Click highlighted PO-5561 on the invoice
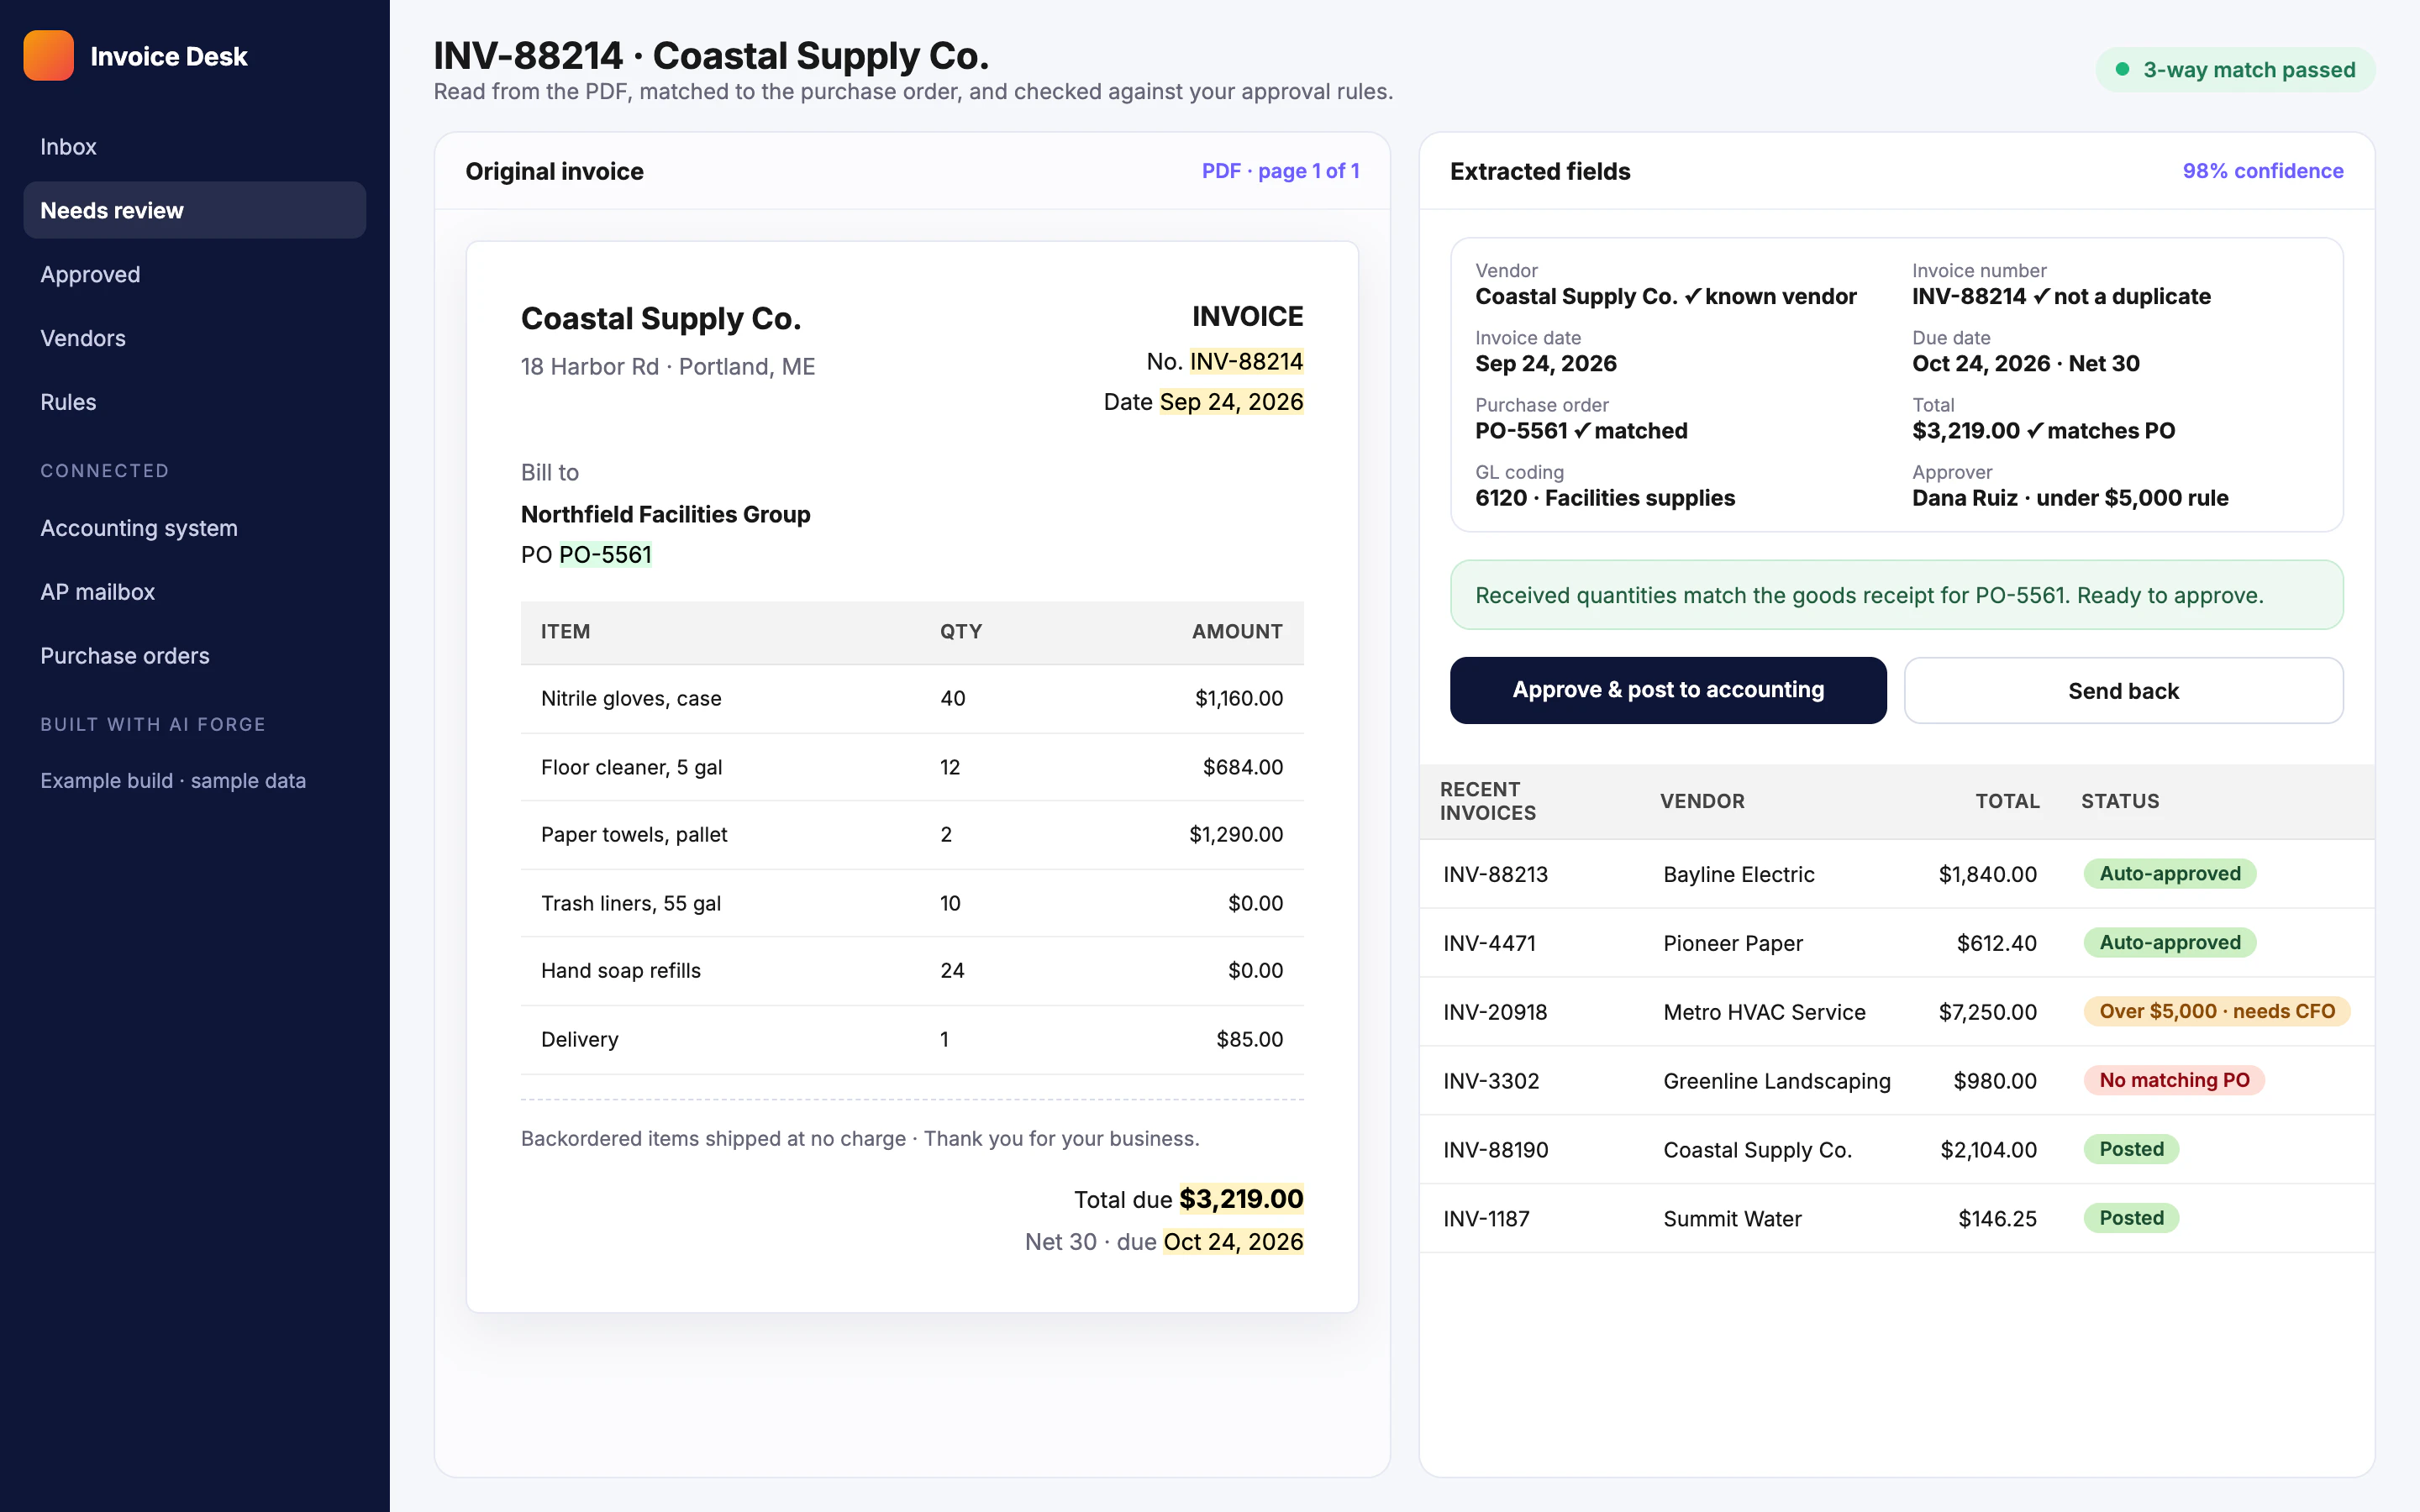 pyautogui.click(x=605, y=554)
